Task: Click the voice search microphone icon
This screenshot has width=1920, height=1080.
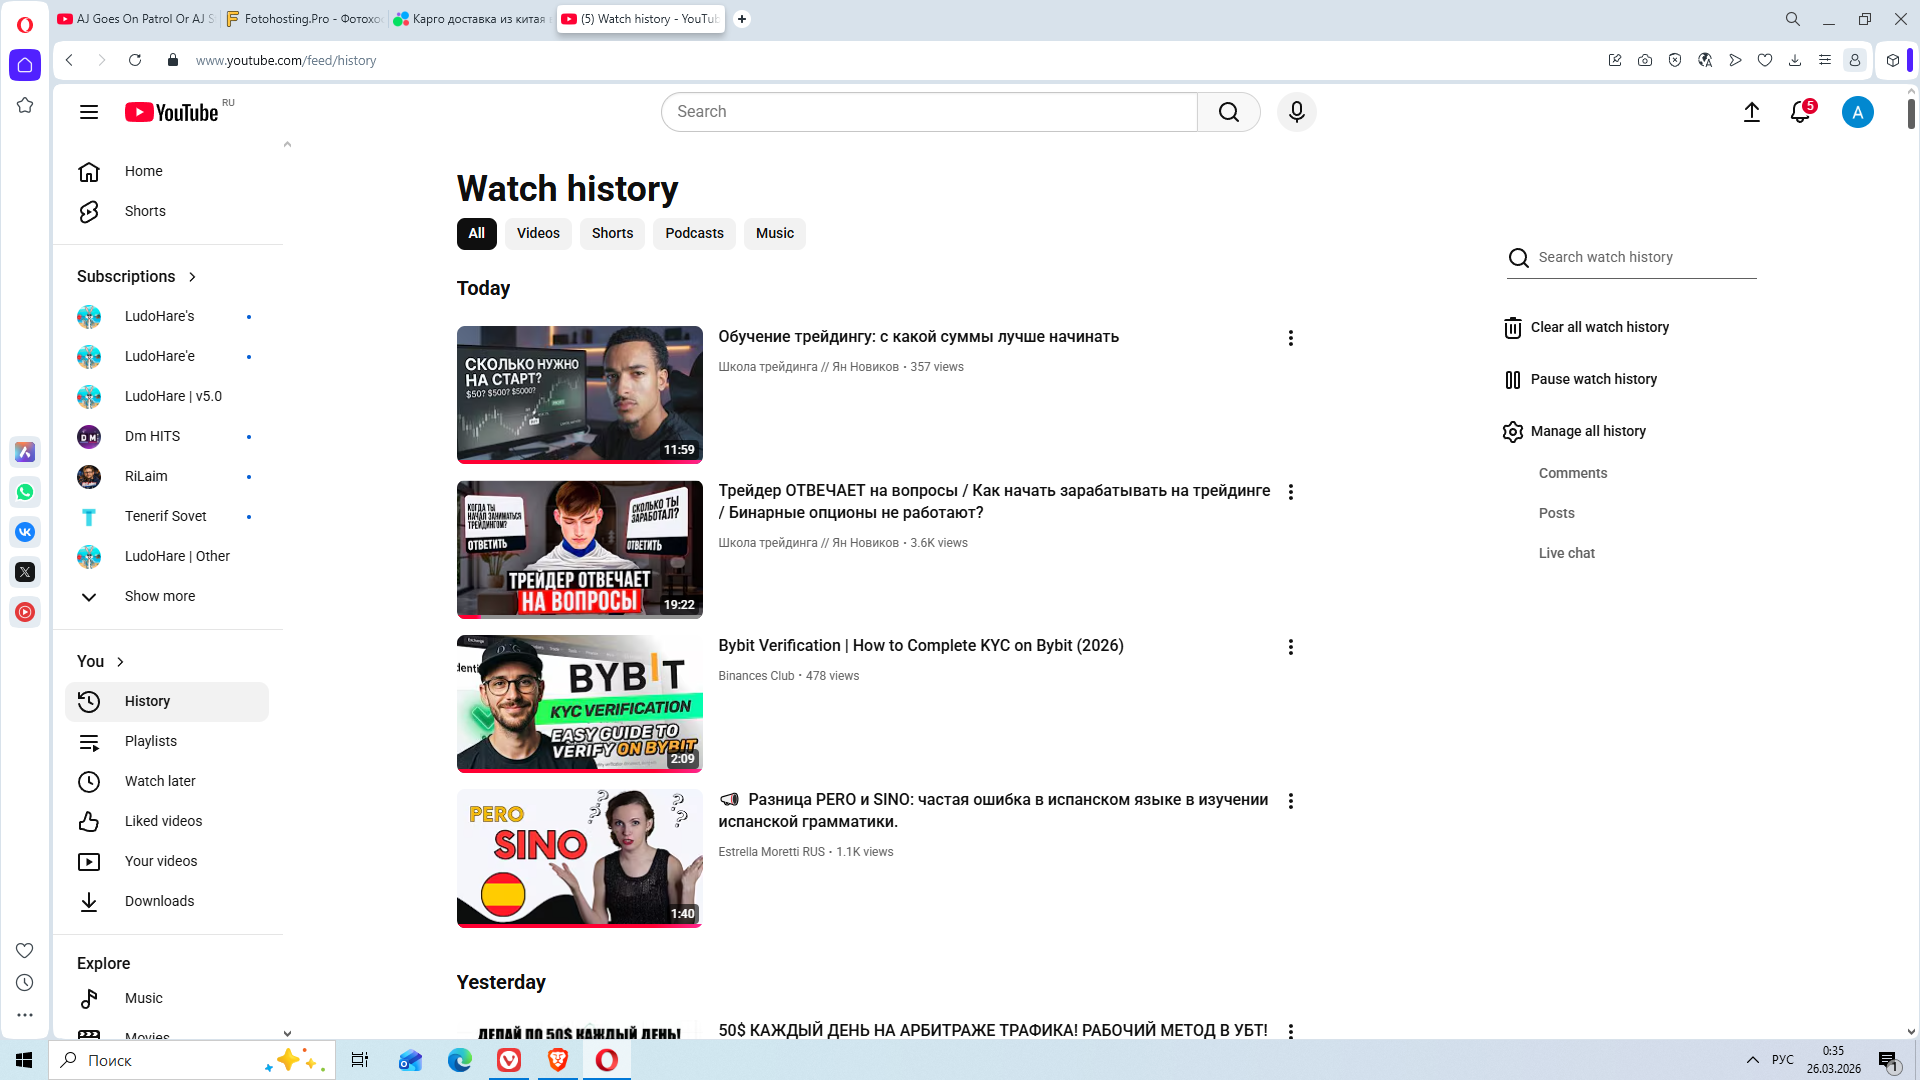Action: (x=1296, y=112)
